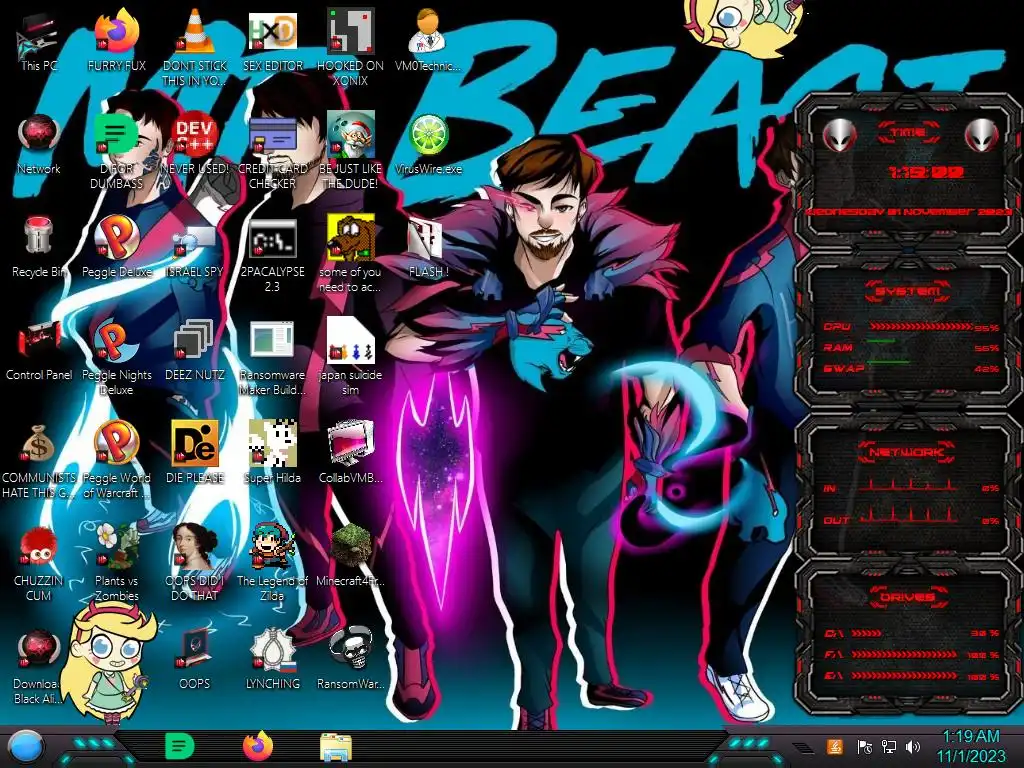Open the Recycle Bin
Screen dimensions: 1024x768
pyautogui.click(x=39, y=247)
